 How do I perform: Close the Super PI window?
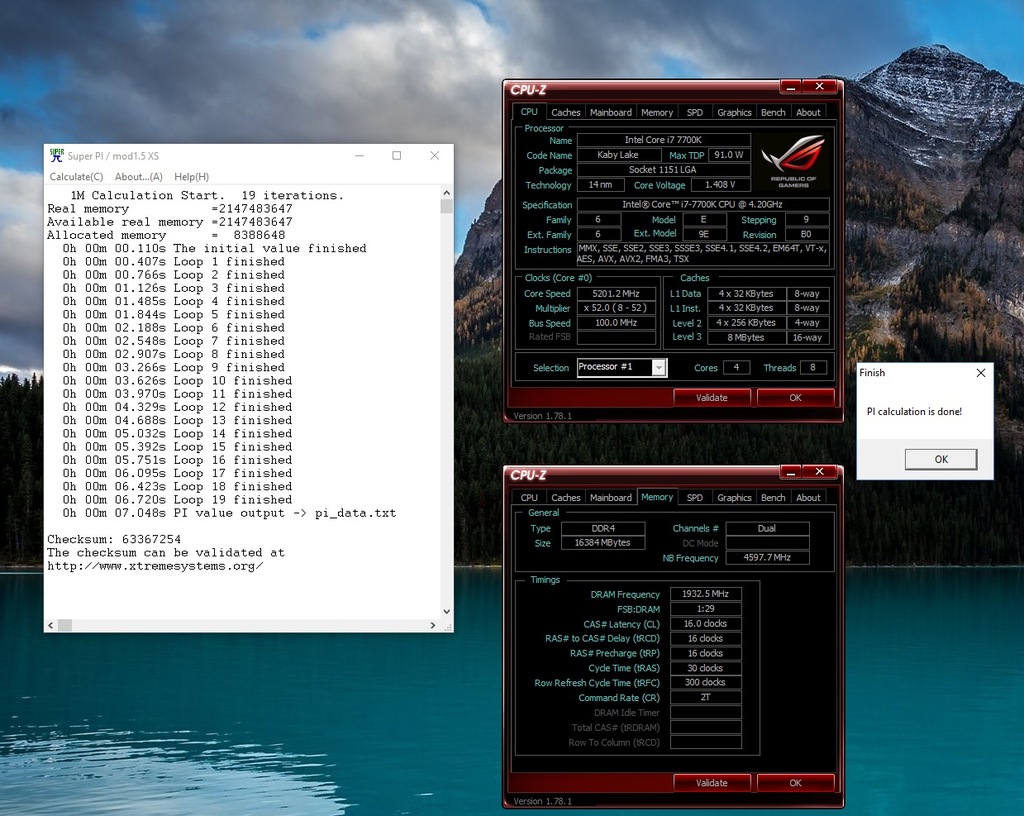435,155
